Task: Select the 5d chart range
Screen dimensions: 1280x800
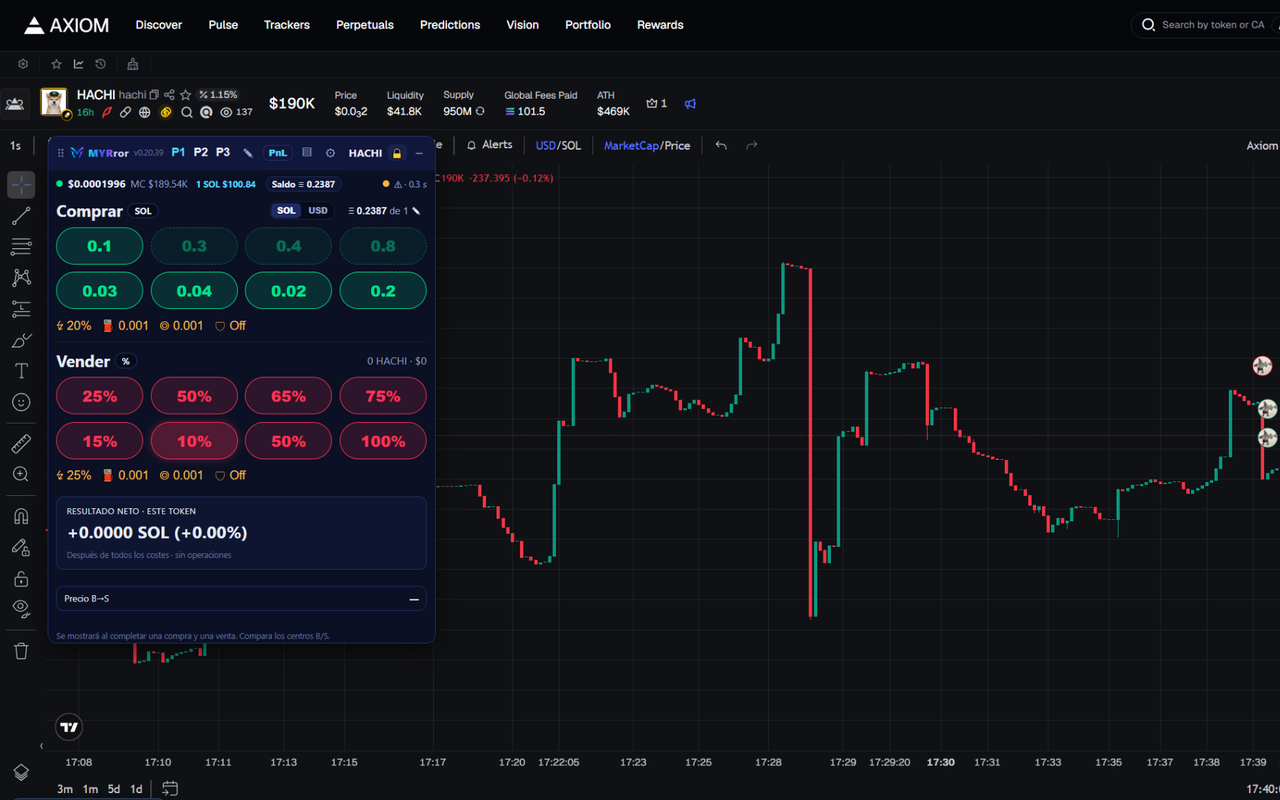Action: 114,789
